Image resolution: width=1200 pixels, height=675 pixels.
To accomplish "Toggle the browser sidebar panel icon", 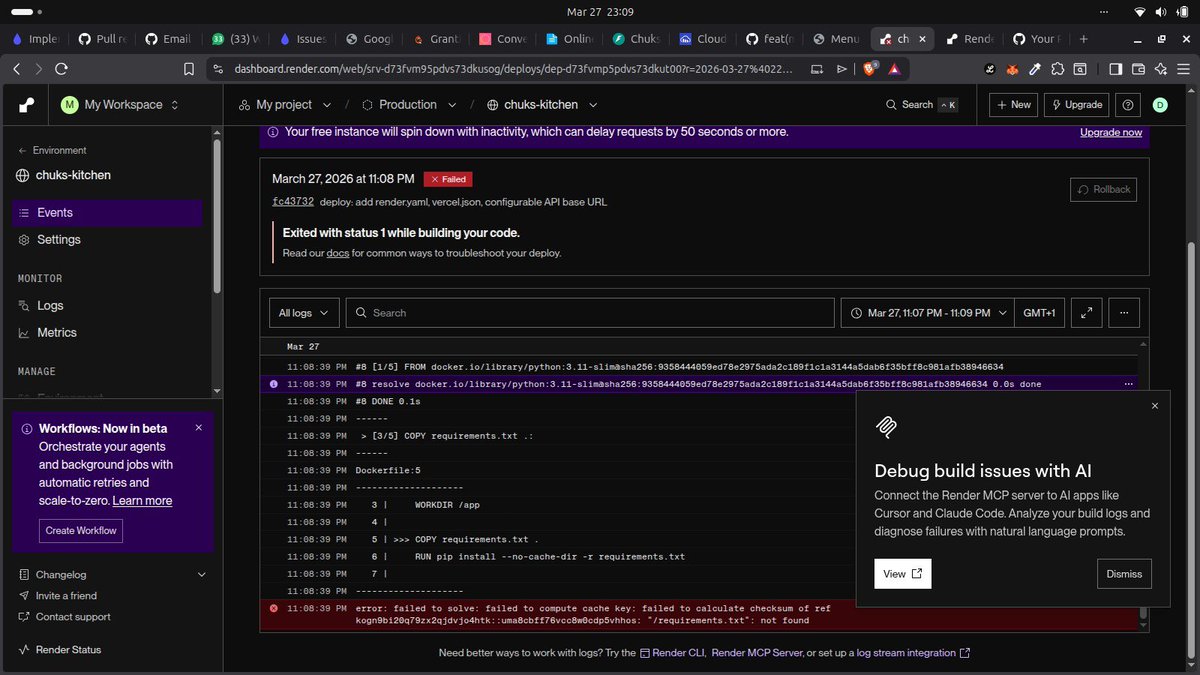I will pos(1116,69).
